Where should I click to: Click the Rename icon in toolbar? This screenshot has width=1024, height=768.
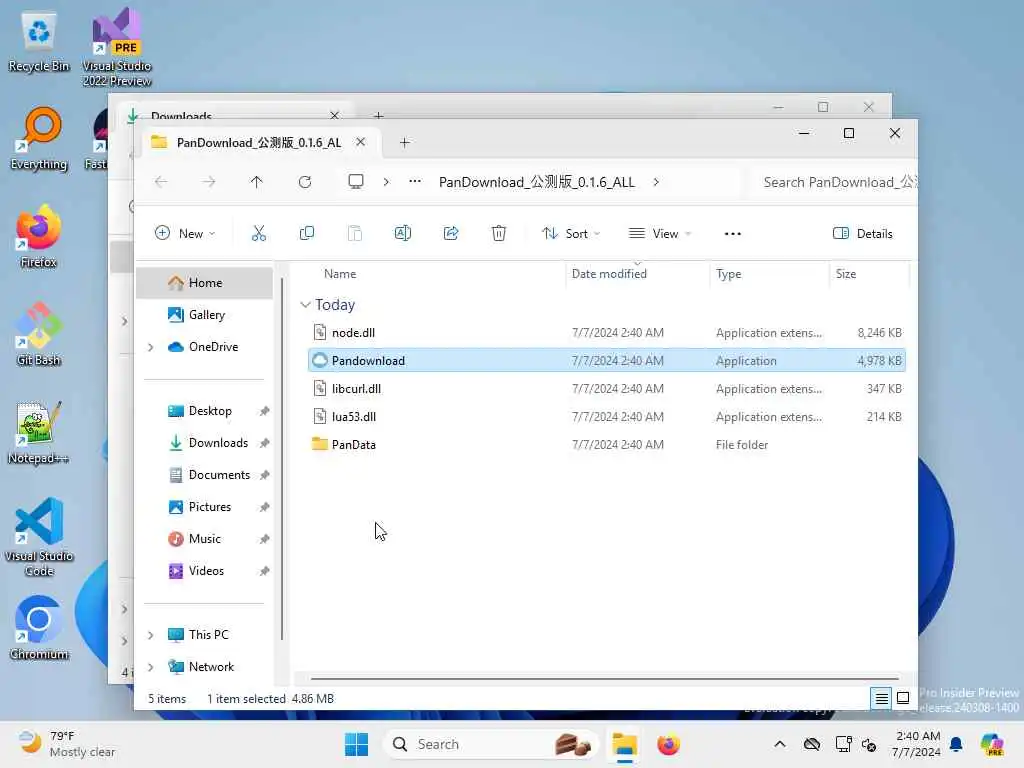click(x=402, y=233)
